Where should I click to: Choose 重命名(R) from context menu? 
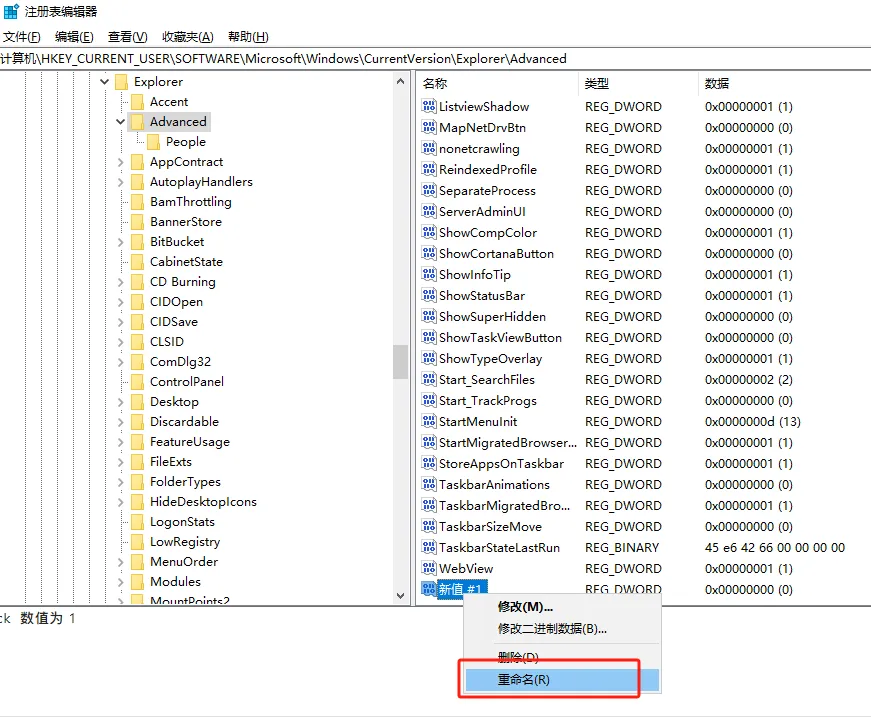click(x=562, y=680)
